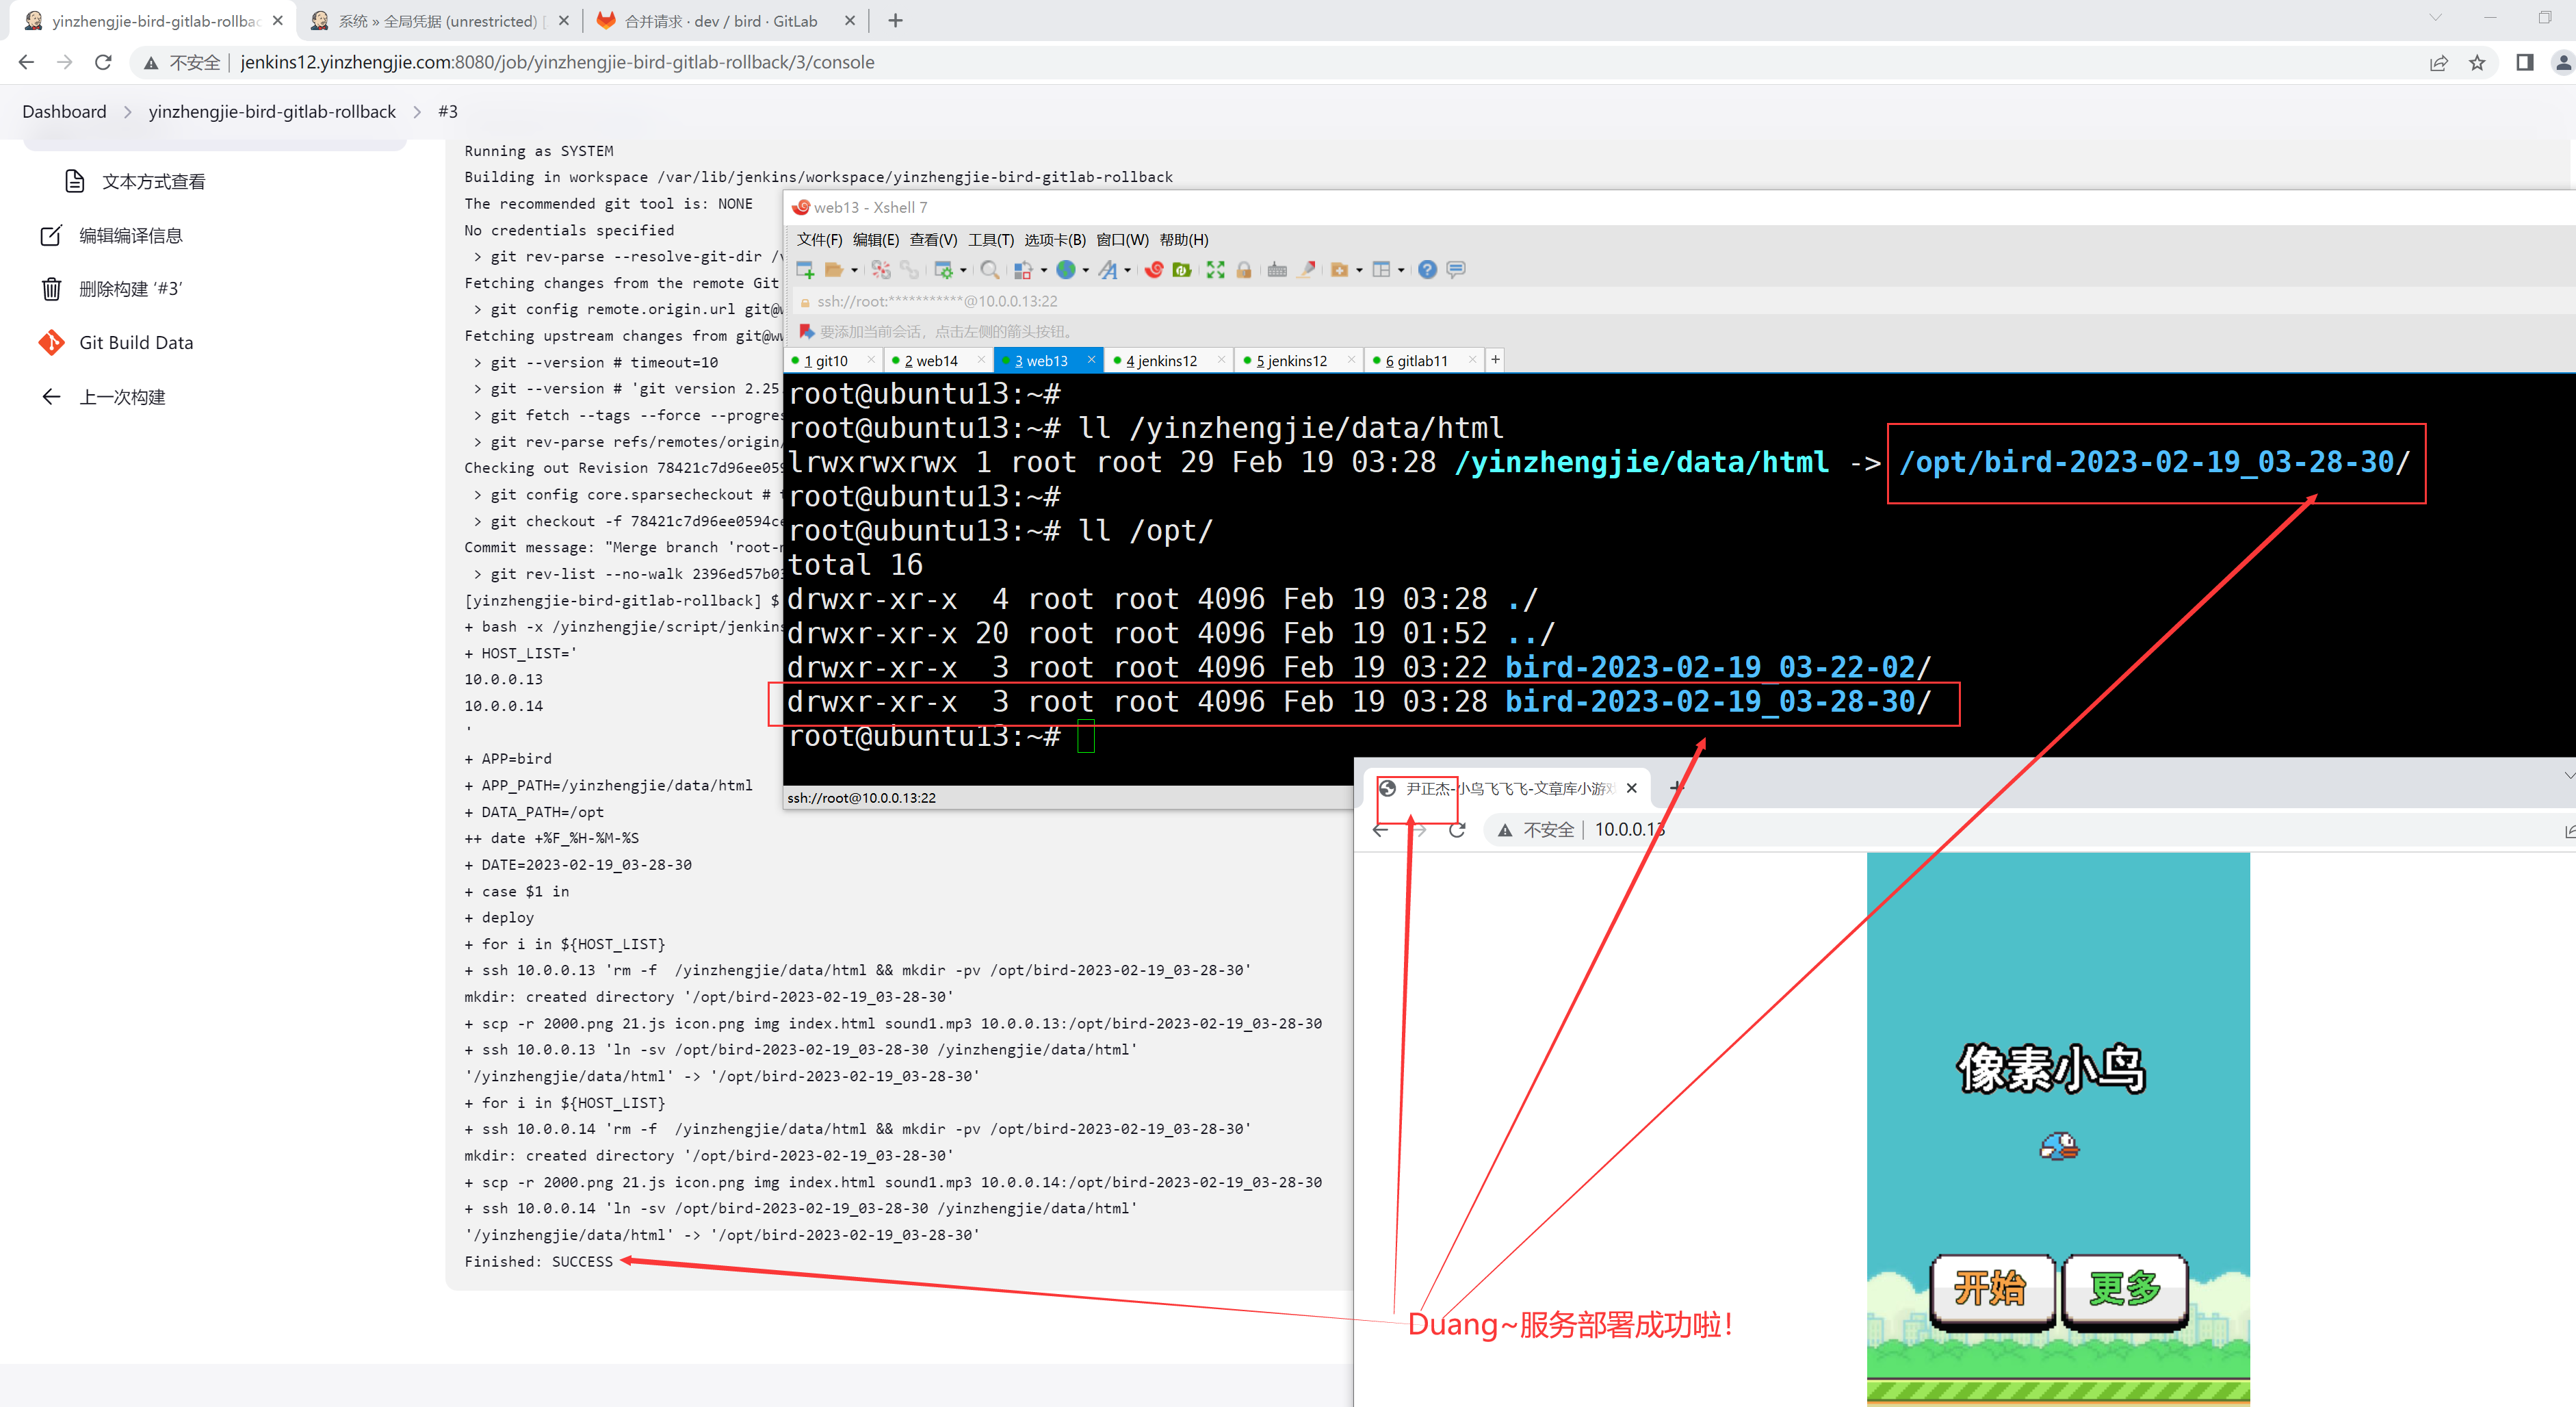Switch to the 6 gitlab11 session tab
The width and height of the screenshot is (2576, 1407).
pos(1416,361)
